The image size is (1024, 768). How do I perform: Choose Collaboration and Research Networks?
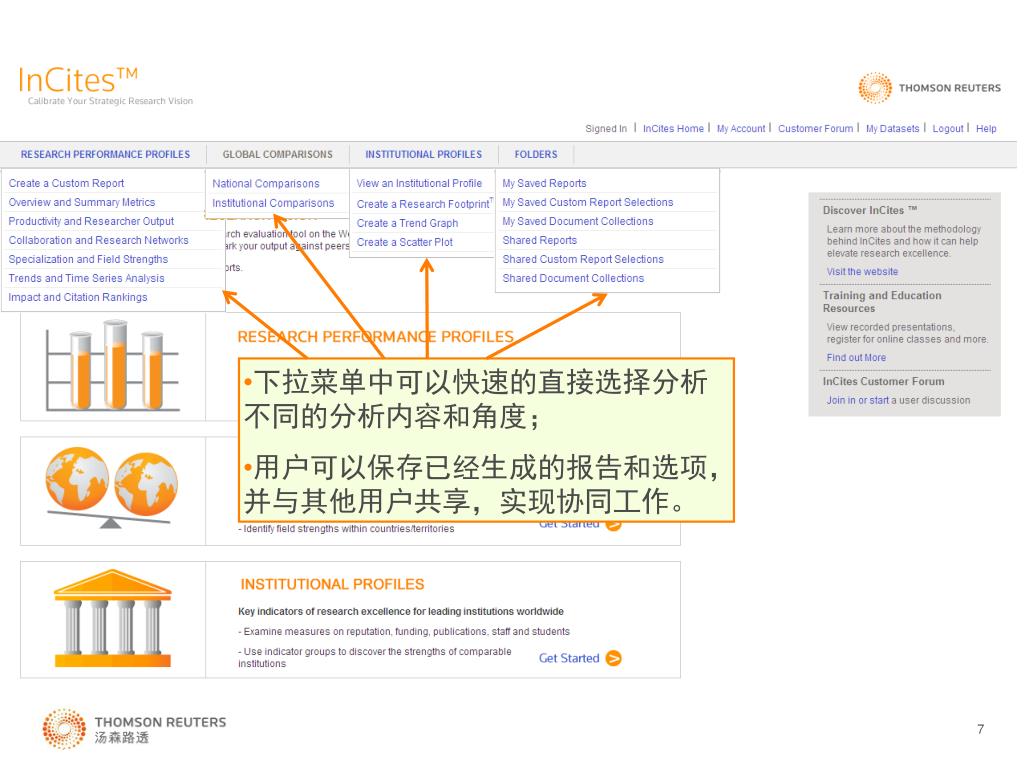(x=98, y=240)
